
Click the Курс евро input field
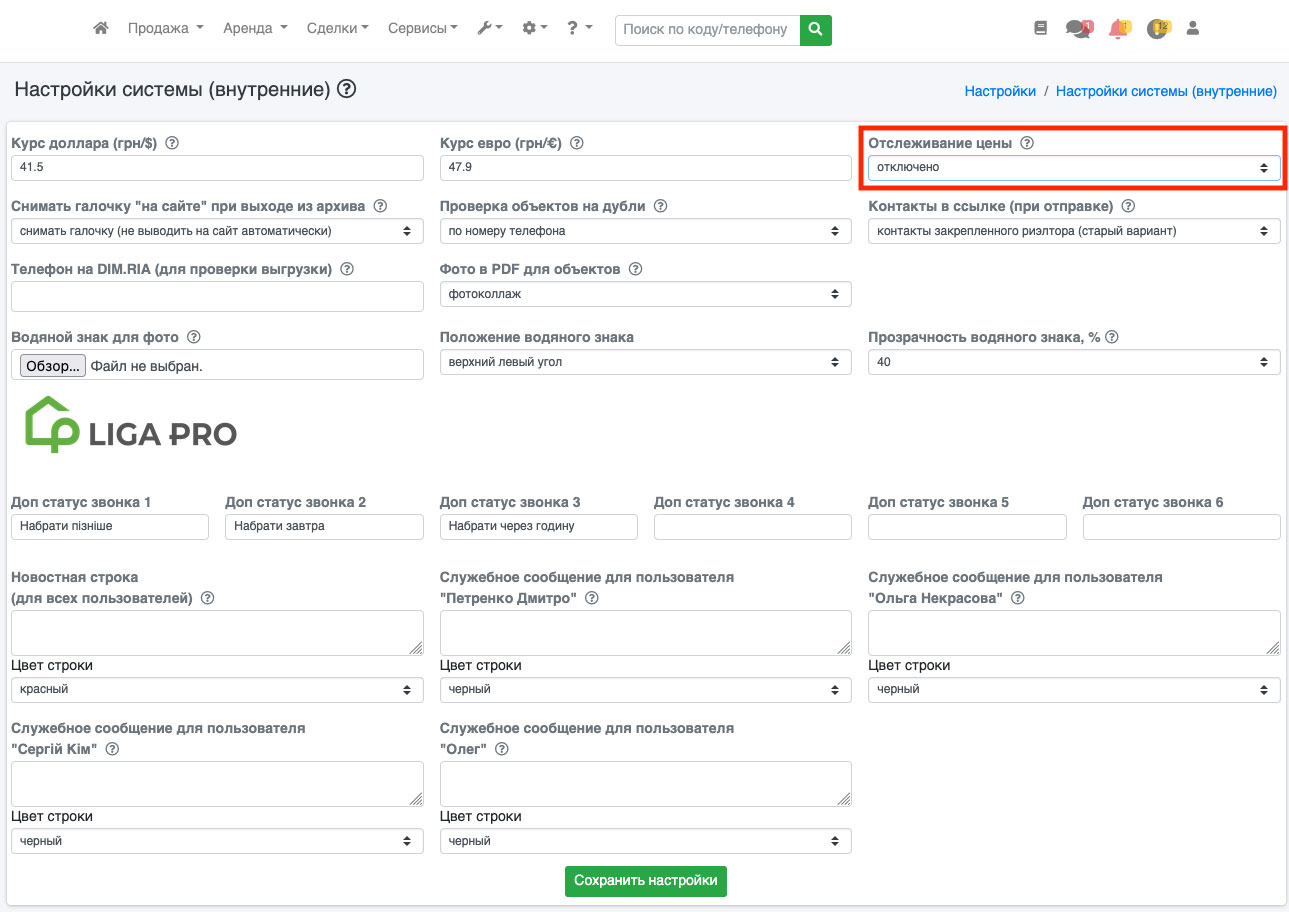645,168
